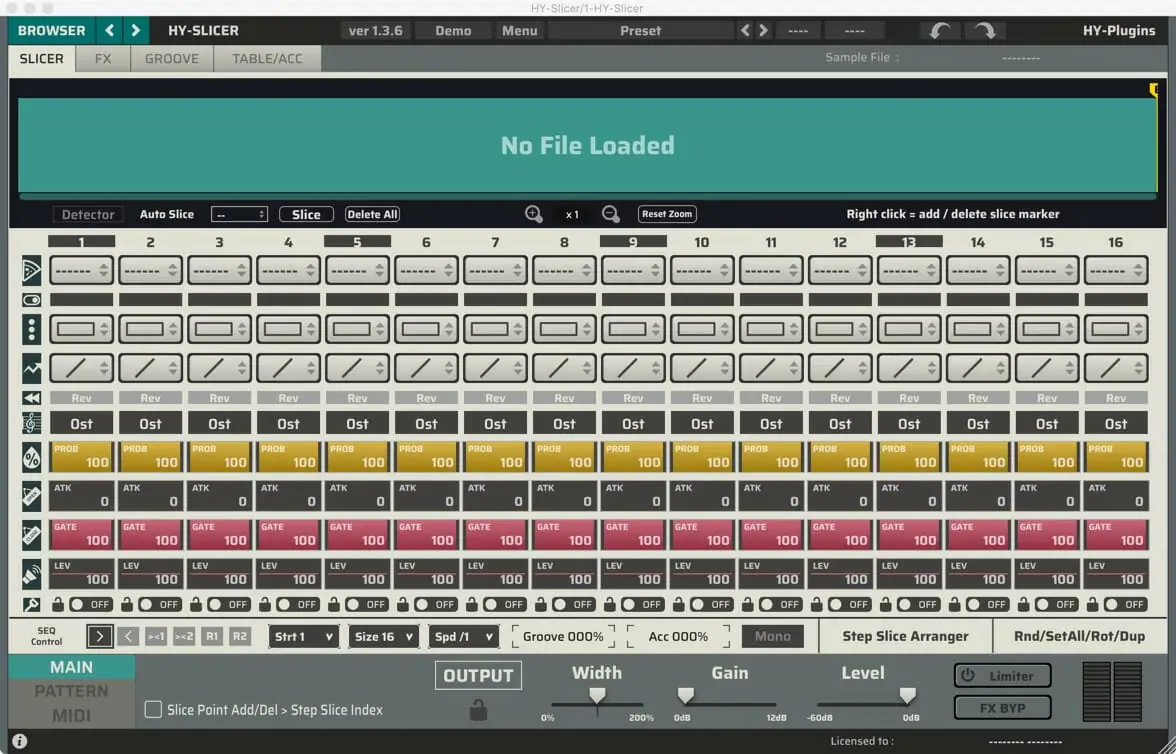Open the Auto Slice dropdown
Image resolution: width=1176 pixels, height=754 pixels.
tap(239, 215)
